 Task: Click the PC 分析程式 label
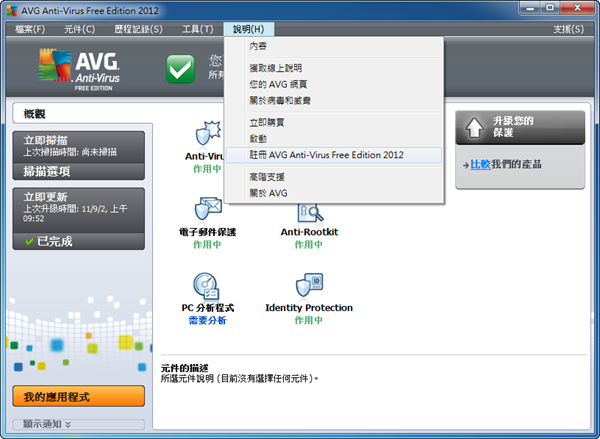(x=207, y=308)
